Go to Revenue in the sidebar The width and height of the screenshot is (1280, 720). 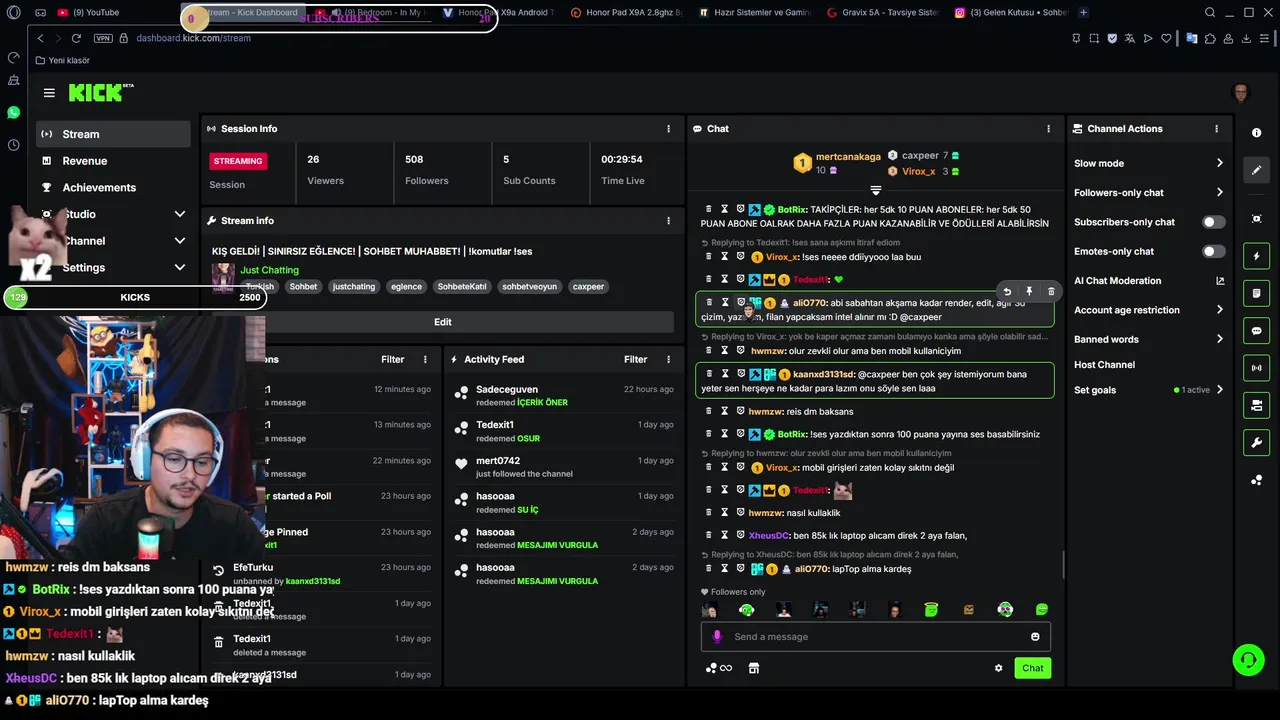pyautogui.click(x=113, y=161)
